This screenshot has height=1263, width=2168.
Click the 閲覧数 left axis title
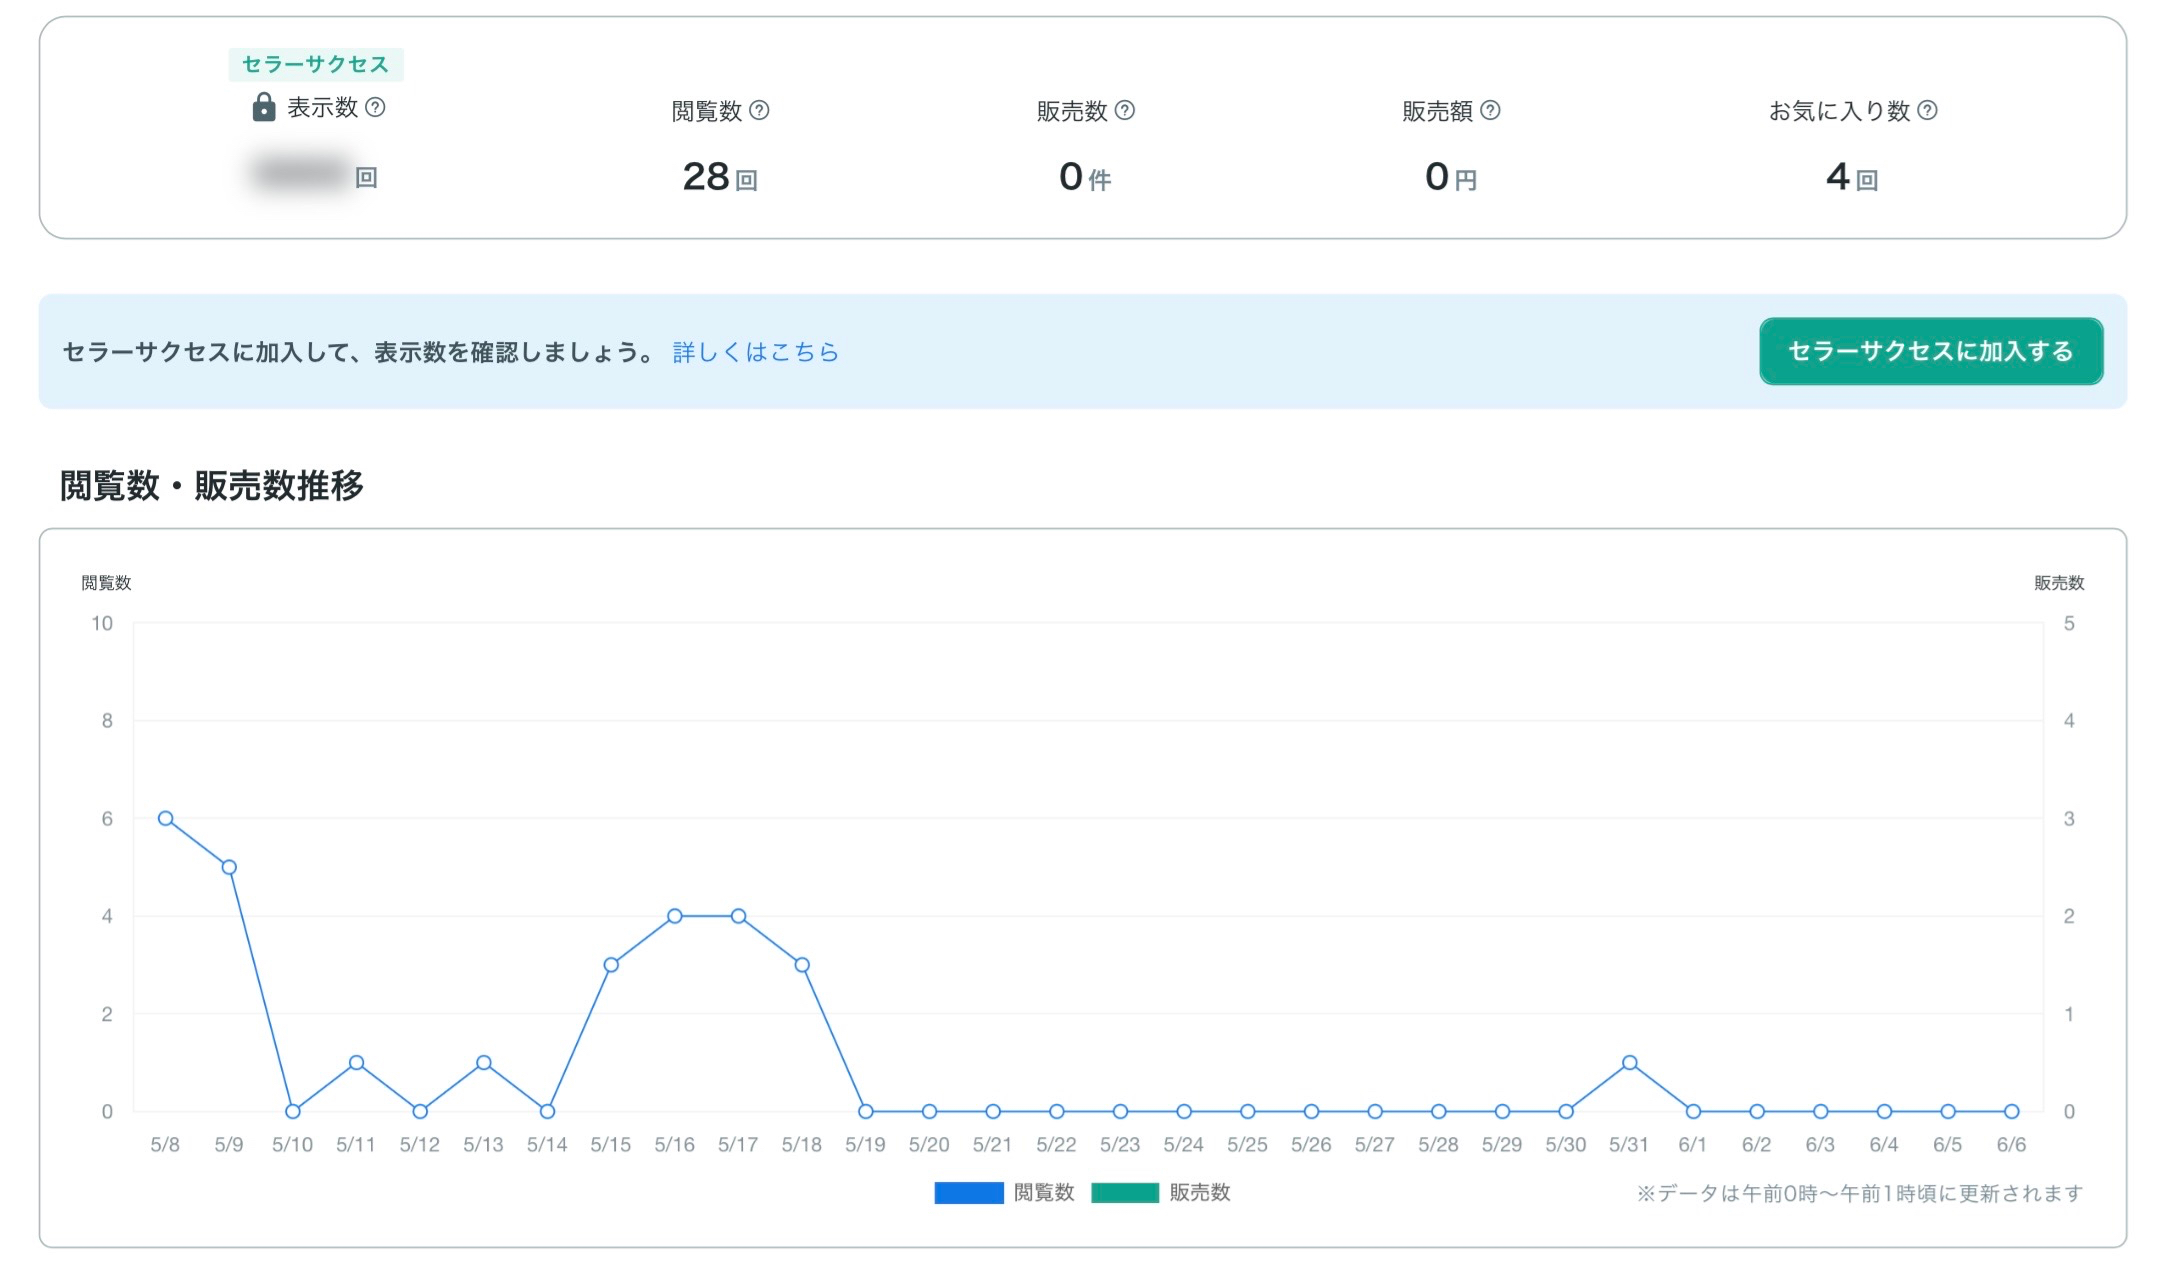pyautogui.click(x=106, y=583)
